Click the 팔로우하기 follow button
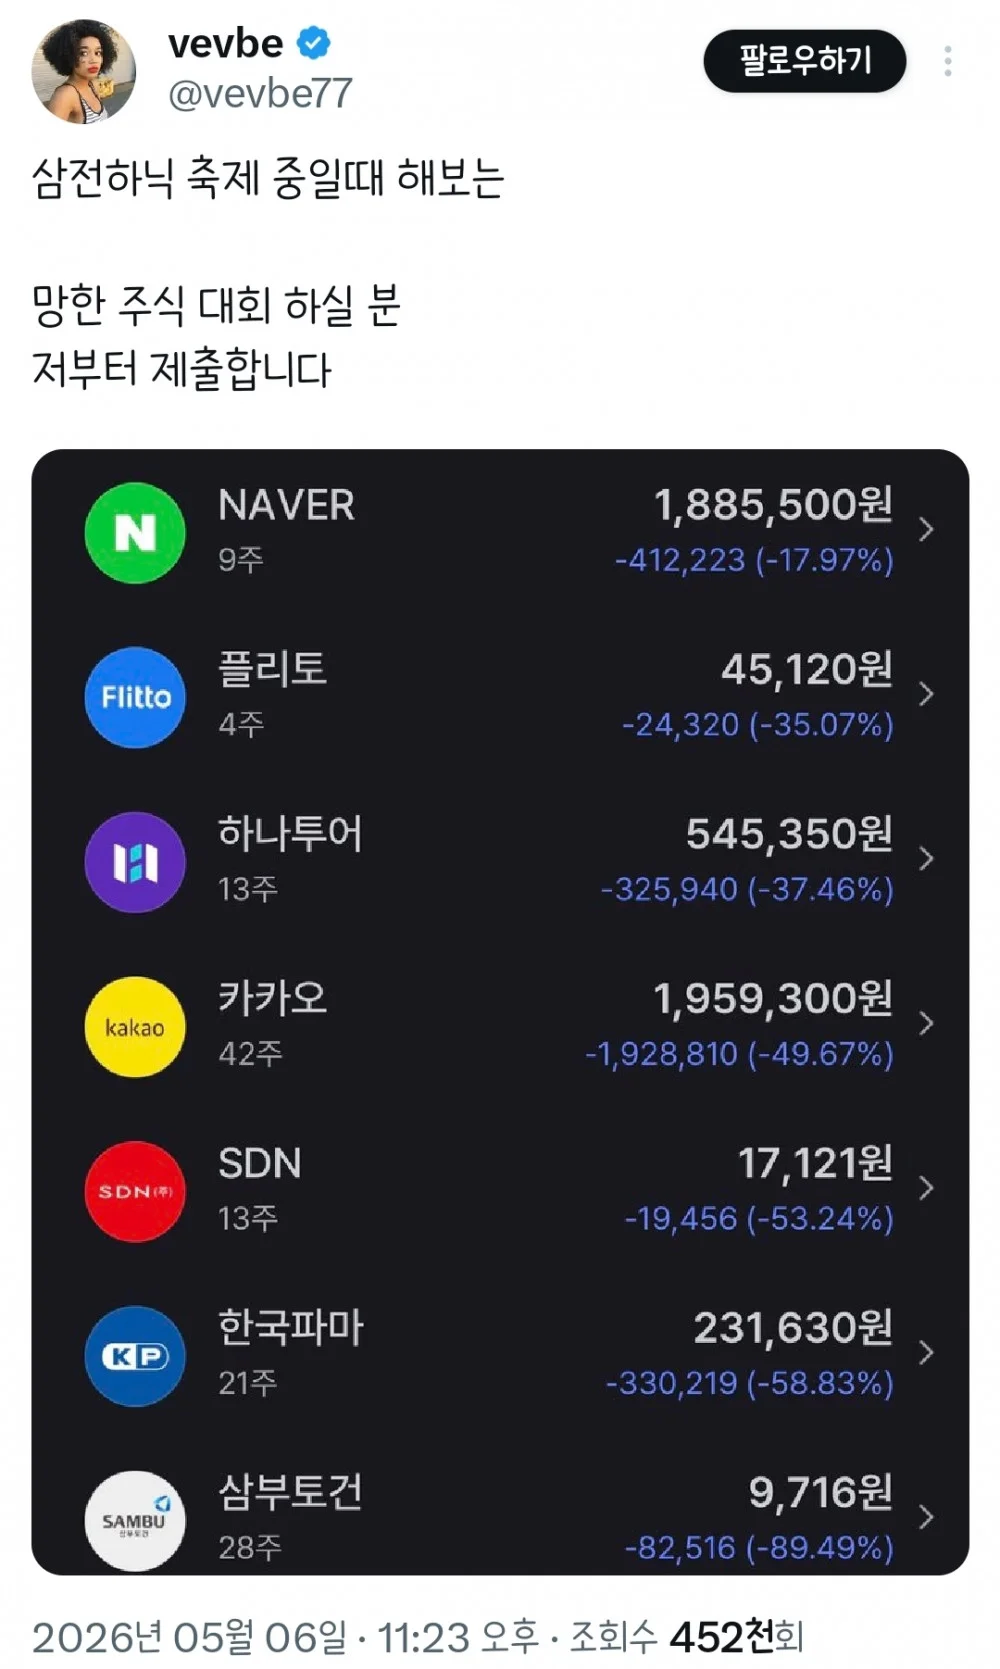 [805, 61]
